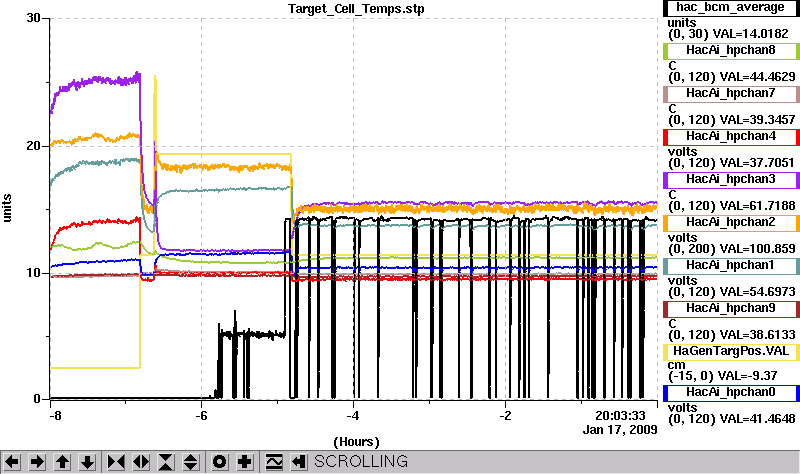Click the circle auto-scale toolbar icon

tap(219, 462)
